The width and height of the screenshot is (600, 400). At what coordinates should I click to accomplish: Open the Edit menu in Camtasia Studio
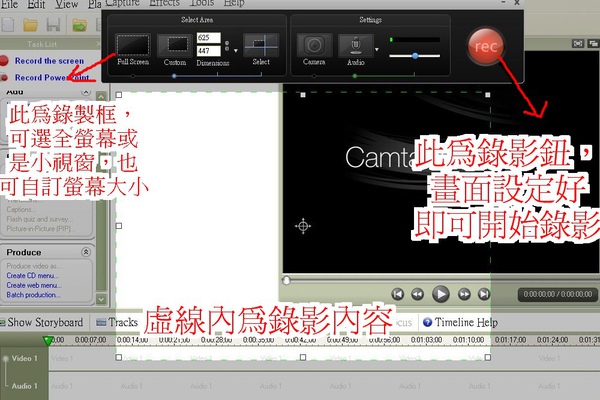36,4
